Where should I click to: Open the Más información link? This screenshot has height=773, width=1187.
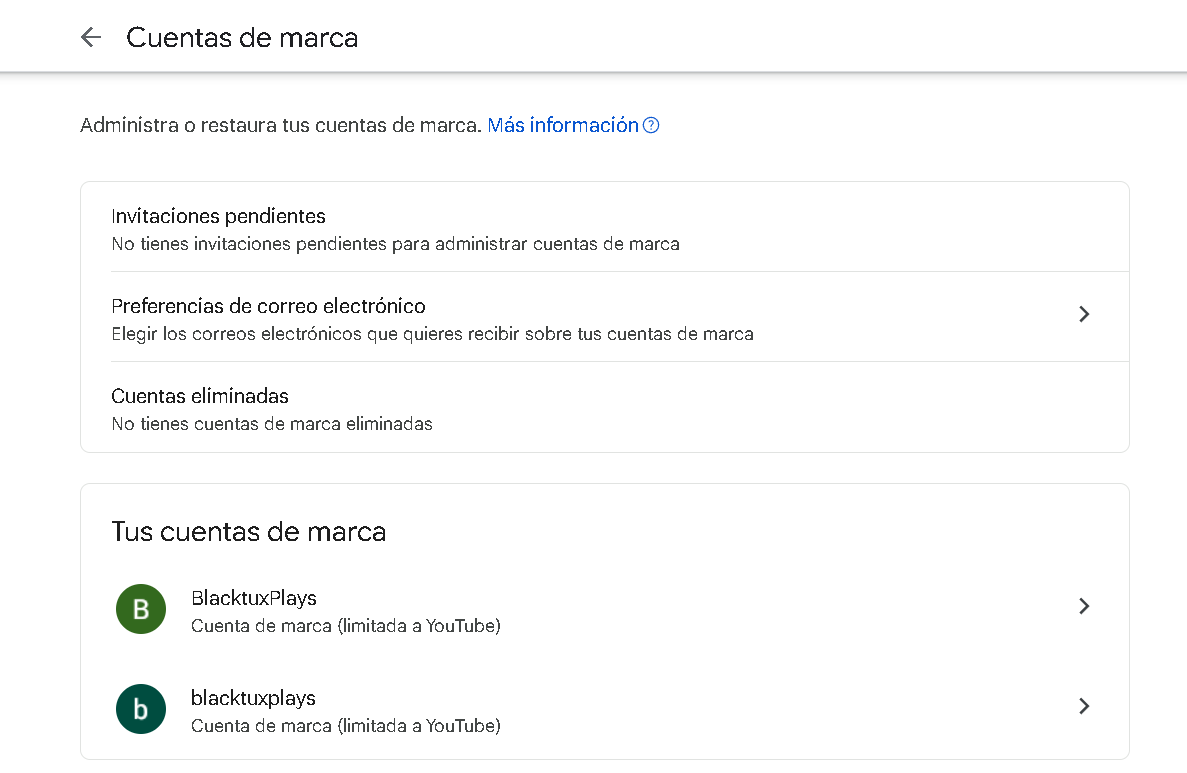click(x=562, y=125)
